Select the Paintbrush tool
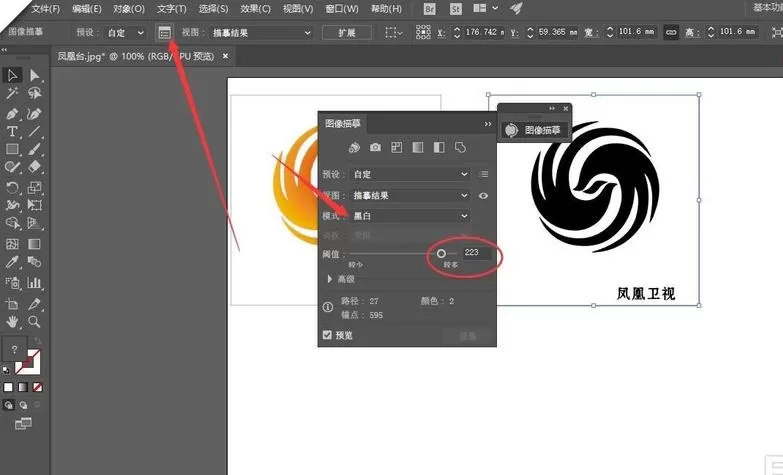This screenshot has width=783, height=475. point(34,149)
